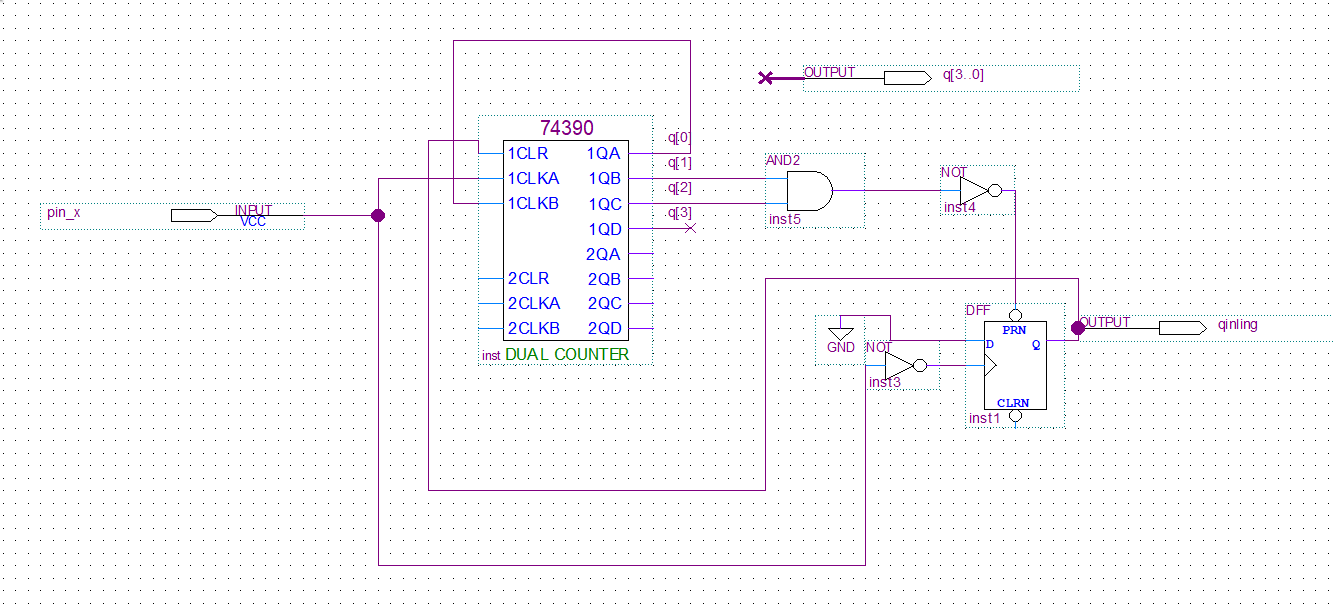This screenshot has width=1333, height=608.
Task: Click the inst4 instance name
Action: pos(960,208)
